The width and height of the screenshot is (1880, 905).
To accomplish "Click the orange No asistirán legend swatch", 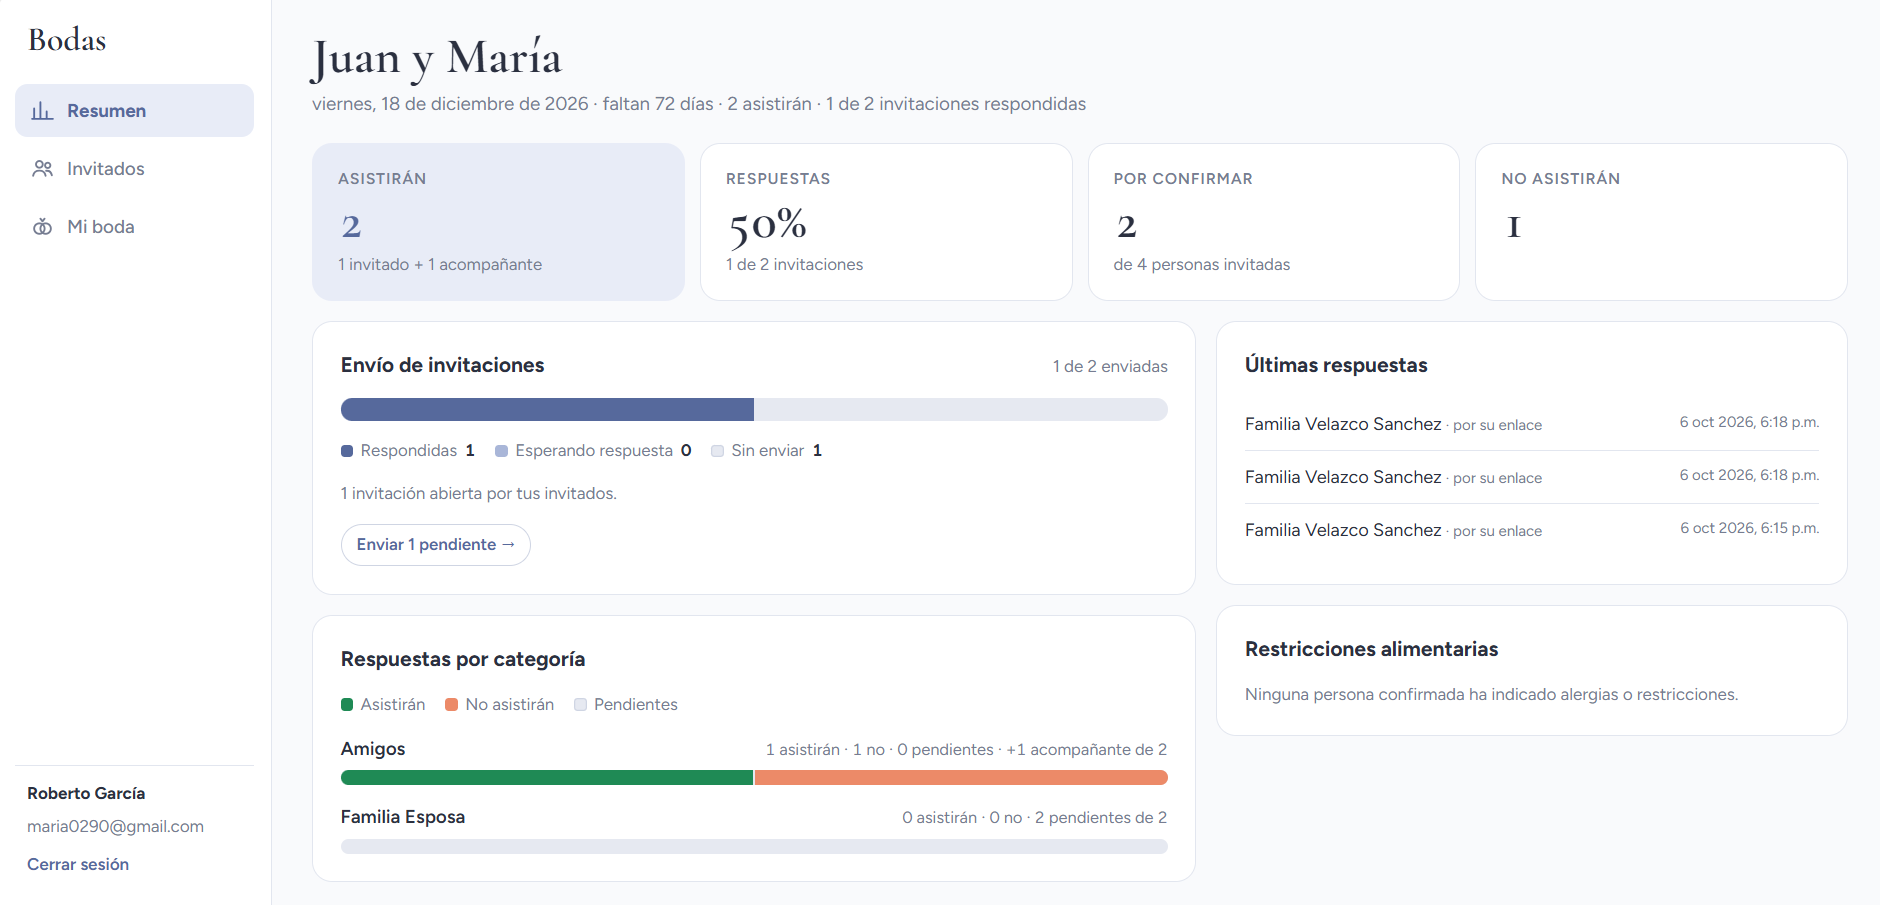I will (x=452, y=705).
